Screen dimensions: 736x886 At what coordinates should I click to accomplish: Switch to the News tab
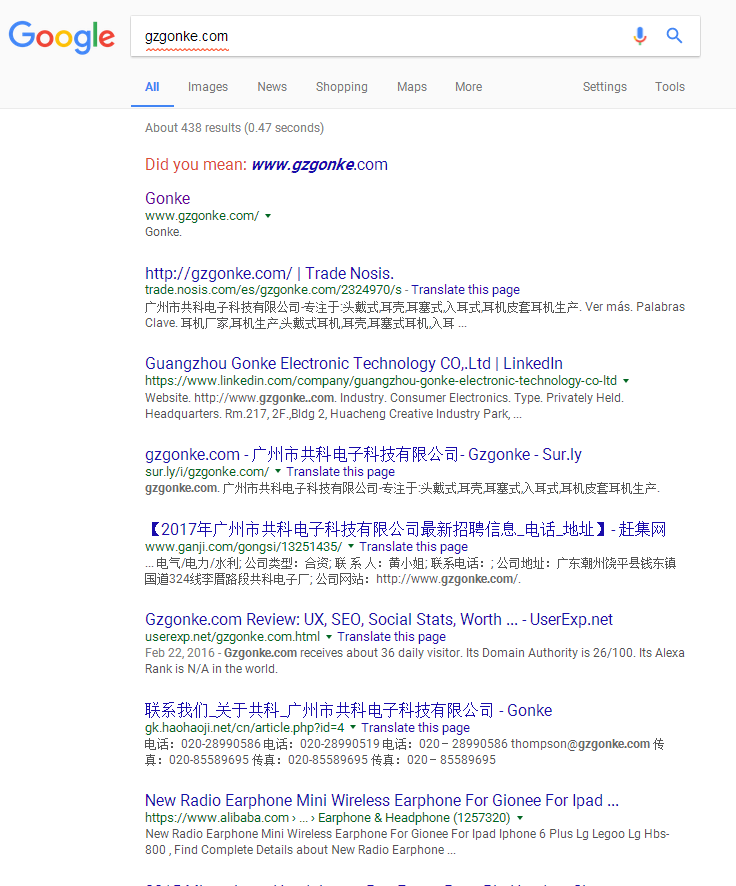(272, 86)
